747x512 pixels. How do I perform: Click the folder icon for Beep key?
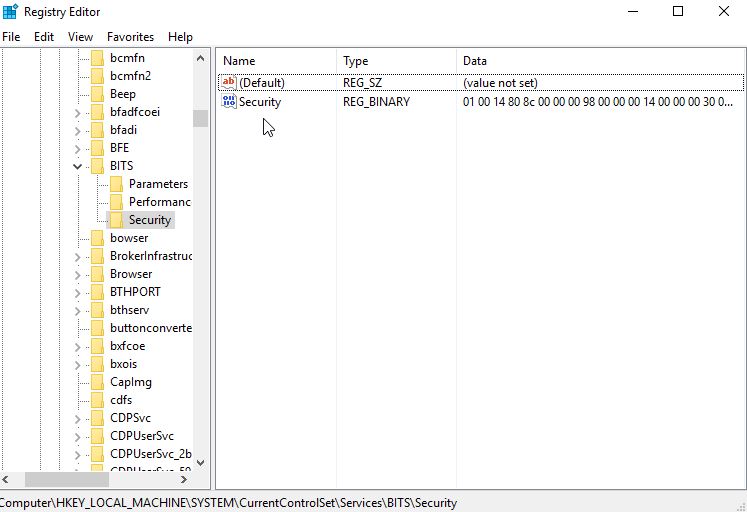pyautogui.click(x=97, y=94)
